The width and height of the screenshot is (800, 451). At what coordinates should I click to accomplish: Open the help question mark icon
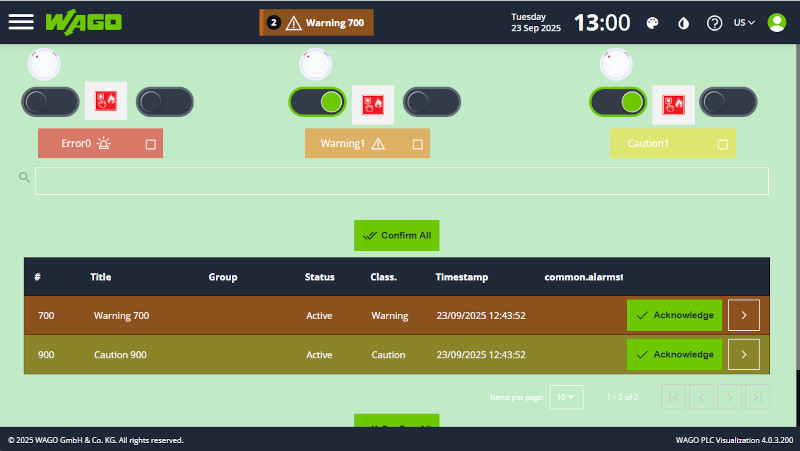coord(714,23)
